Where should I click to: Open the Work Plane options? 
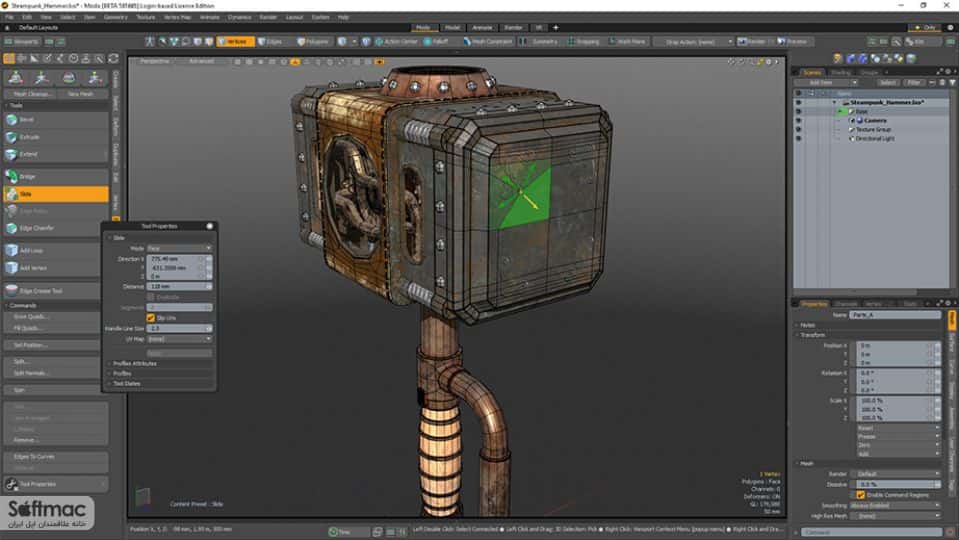click(627, 42)
